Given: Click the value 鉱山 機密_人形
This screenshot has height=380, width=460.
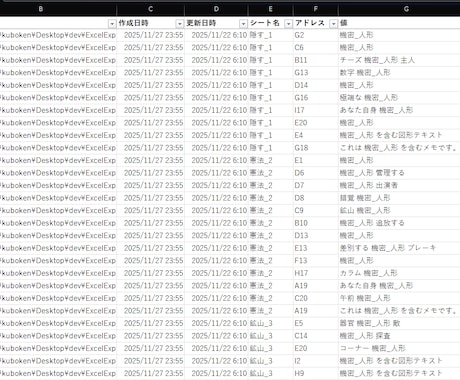Looking at the screenshot, I should click(x=365, y=210).
